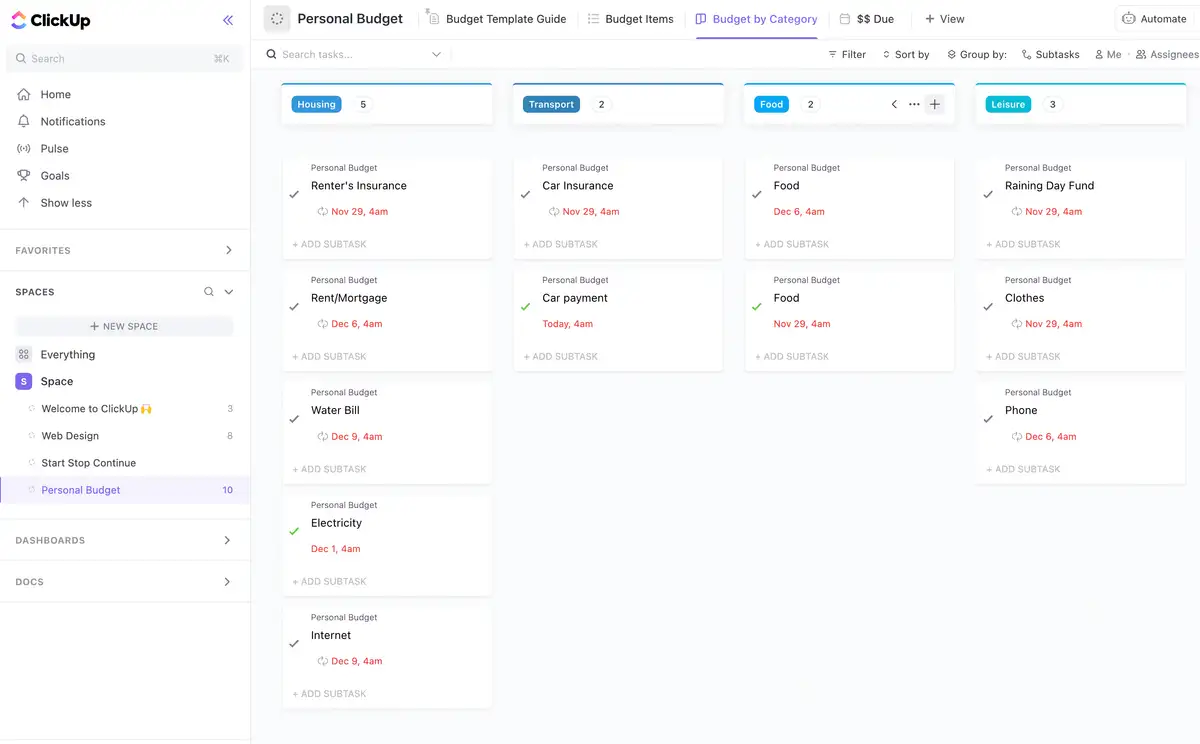Click Electricity due date Dec 1, 4am
This screenshot has width=1200, height=744.
(x=336, y=549)
